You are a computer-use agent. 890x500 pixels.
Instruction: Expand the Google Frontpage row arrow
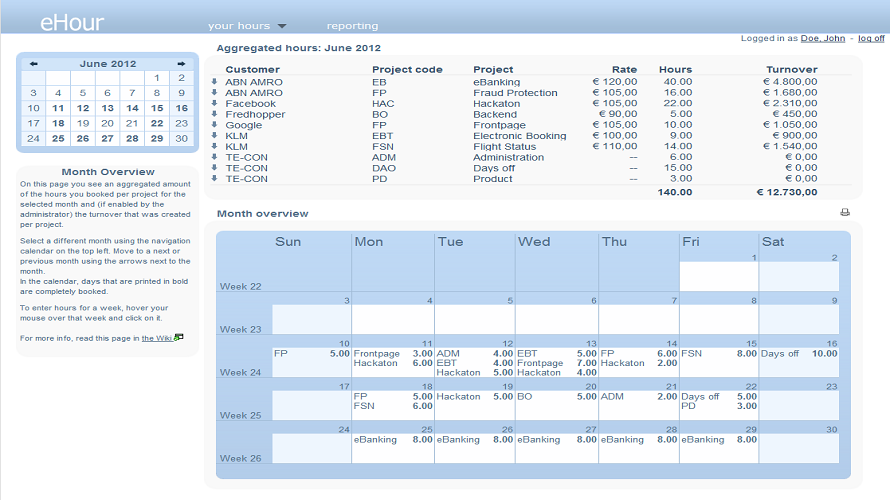point(215,125)
